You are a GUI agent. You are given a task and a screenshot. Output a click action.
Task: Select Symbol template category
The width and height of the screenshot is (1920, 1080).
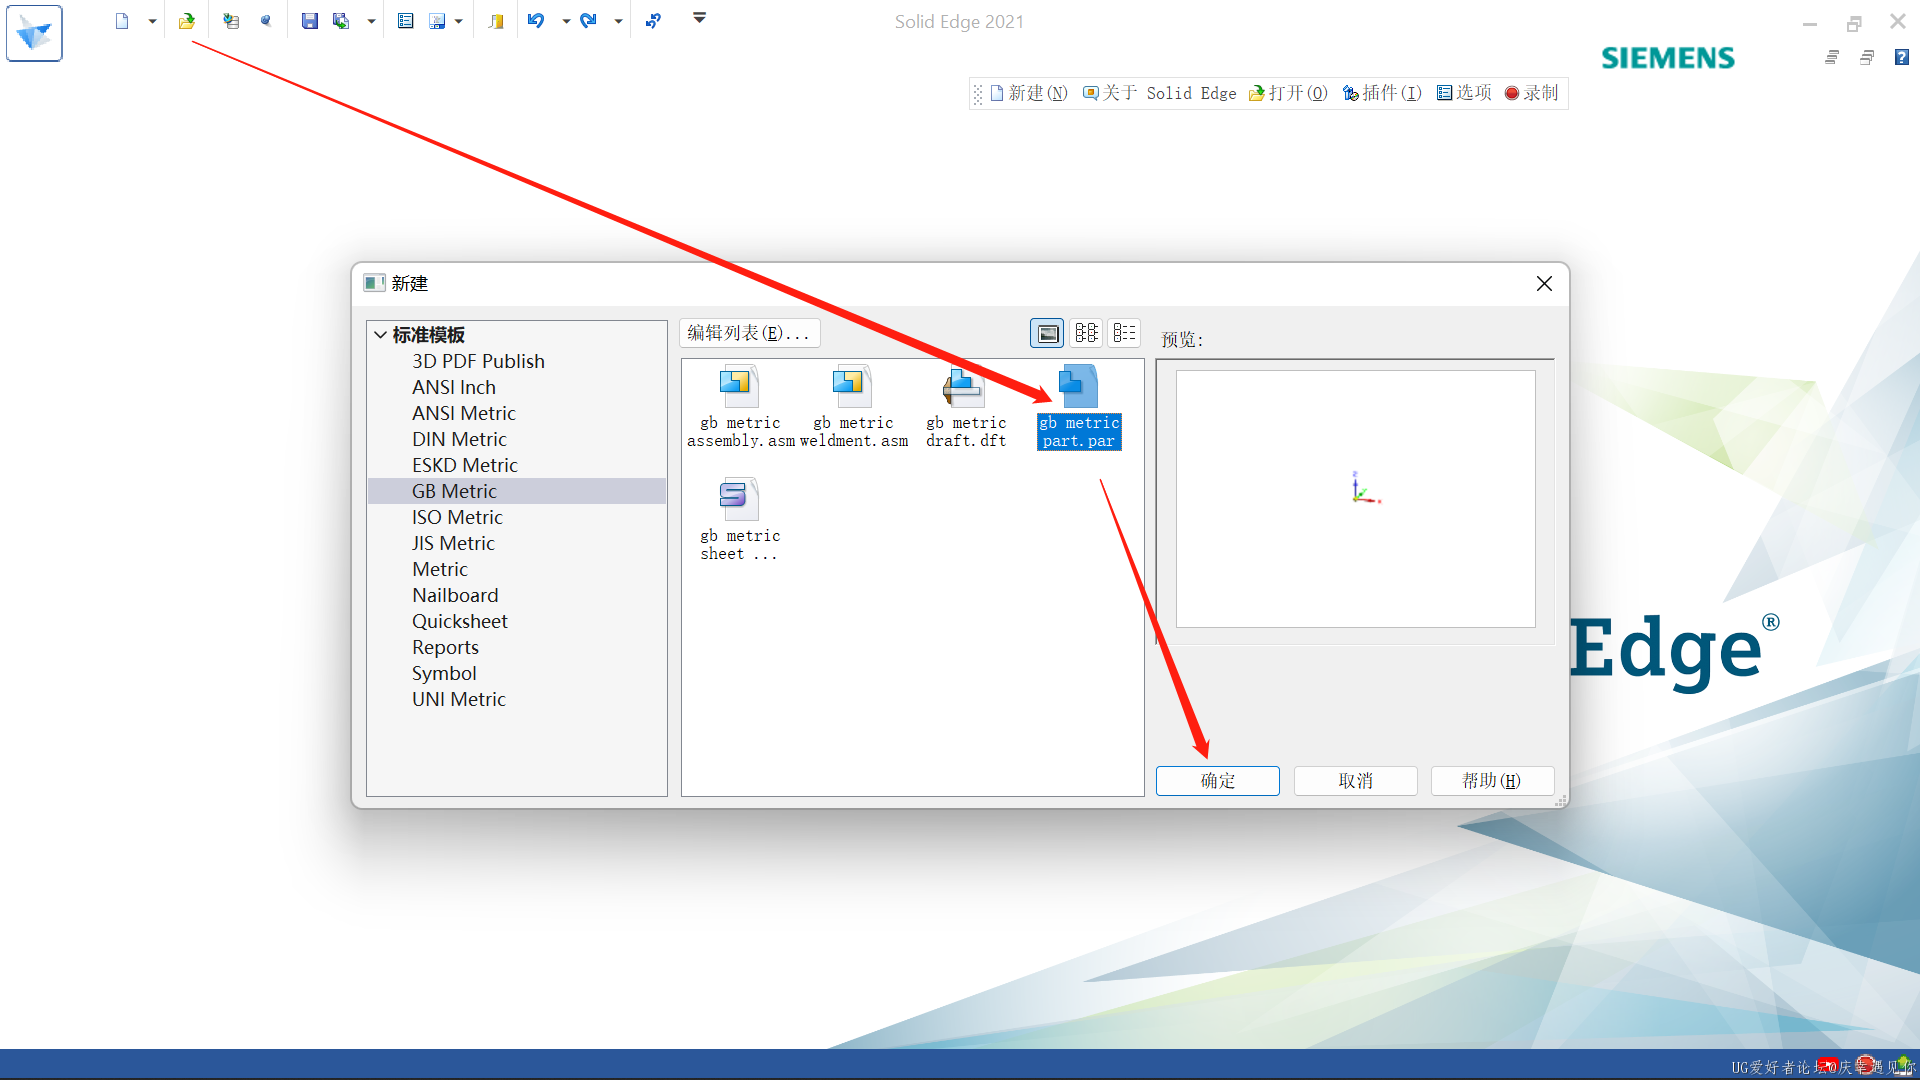click(444, 673)
